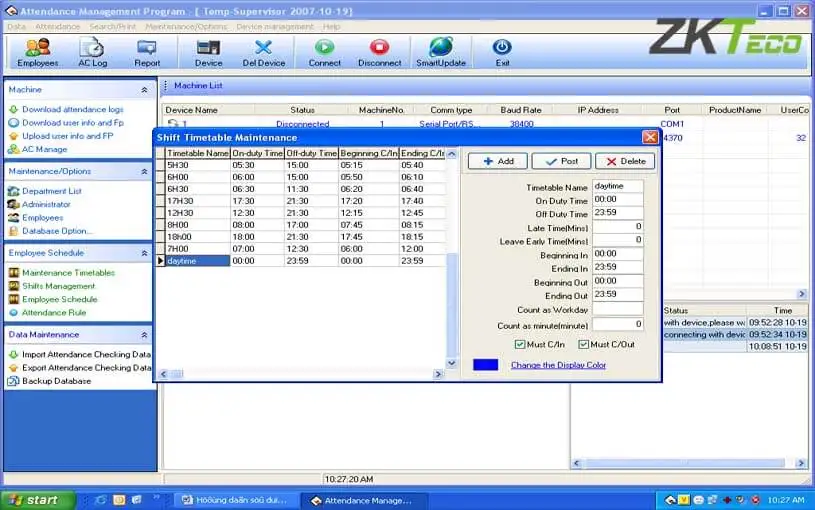Collapse the Machine sidebar panel
The width and height of the screenshot is (815, 510).
click(x=144, y=90)
